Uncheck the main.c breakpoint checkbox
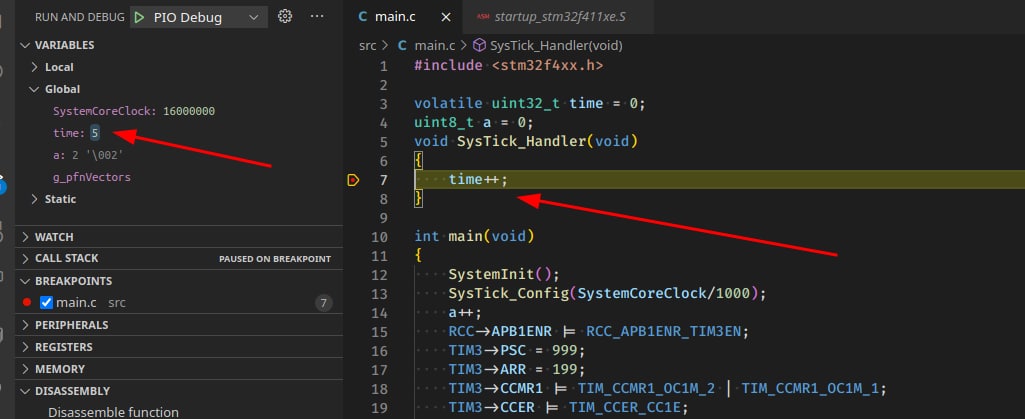1025x419 pixels. pyautogui.click(x=46, y=303)
